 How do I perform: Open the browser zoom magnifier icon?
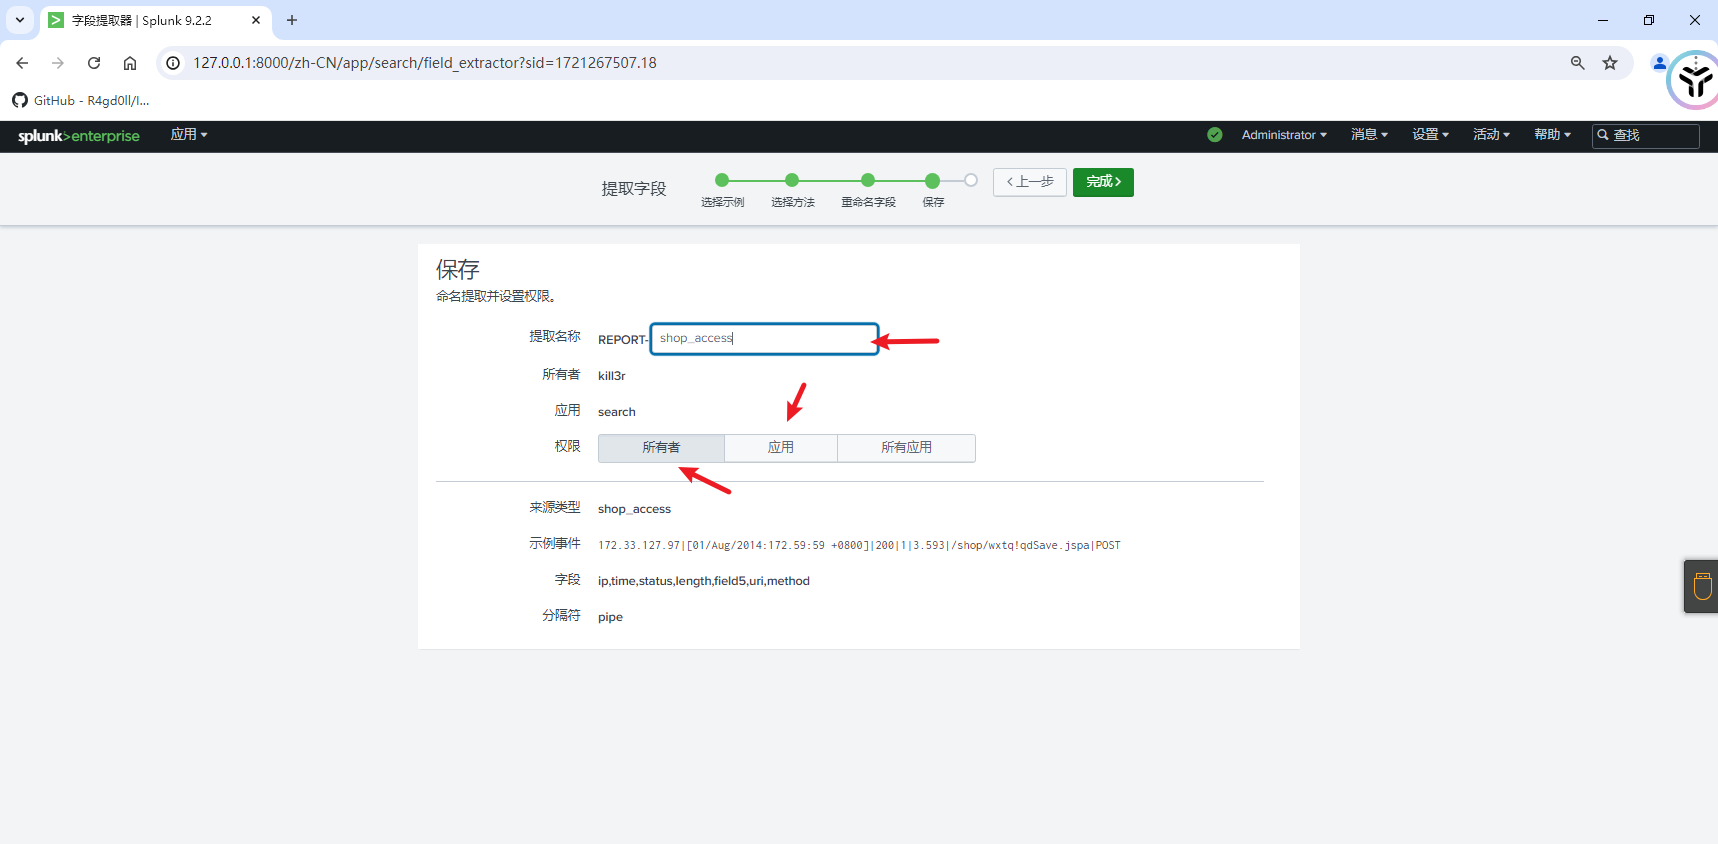(1577, 63)
